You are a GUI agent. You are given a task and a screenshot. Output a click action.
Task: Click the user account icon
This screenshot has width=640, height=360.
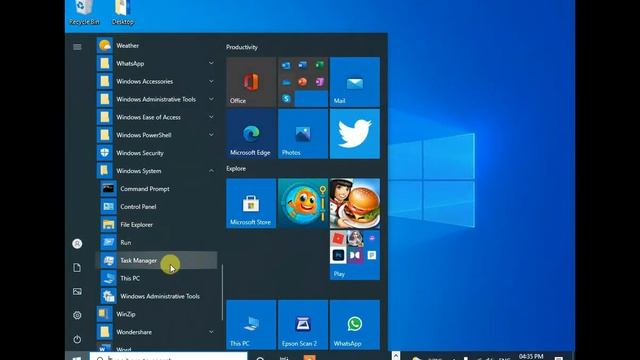click(x=77, y=244)
